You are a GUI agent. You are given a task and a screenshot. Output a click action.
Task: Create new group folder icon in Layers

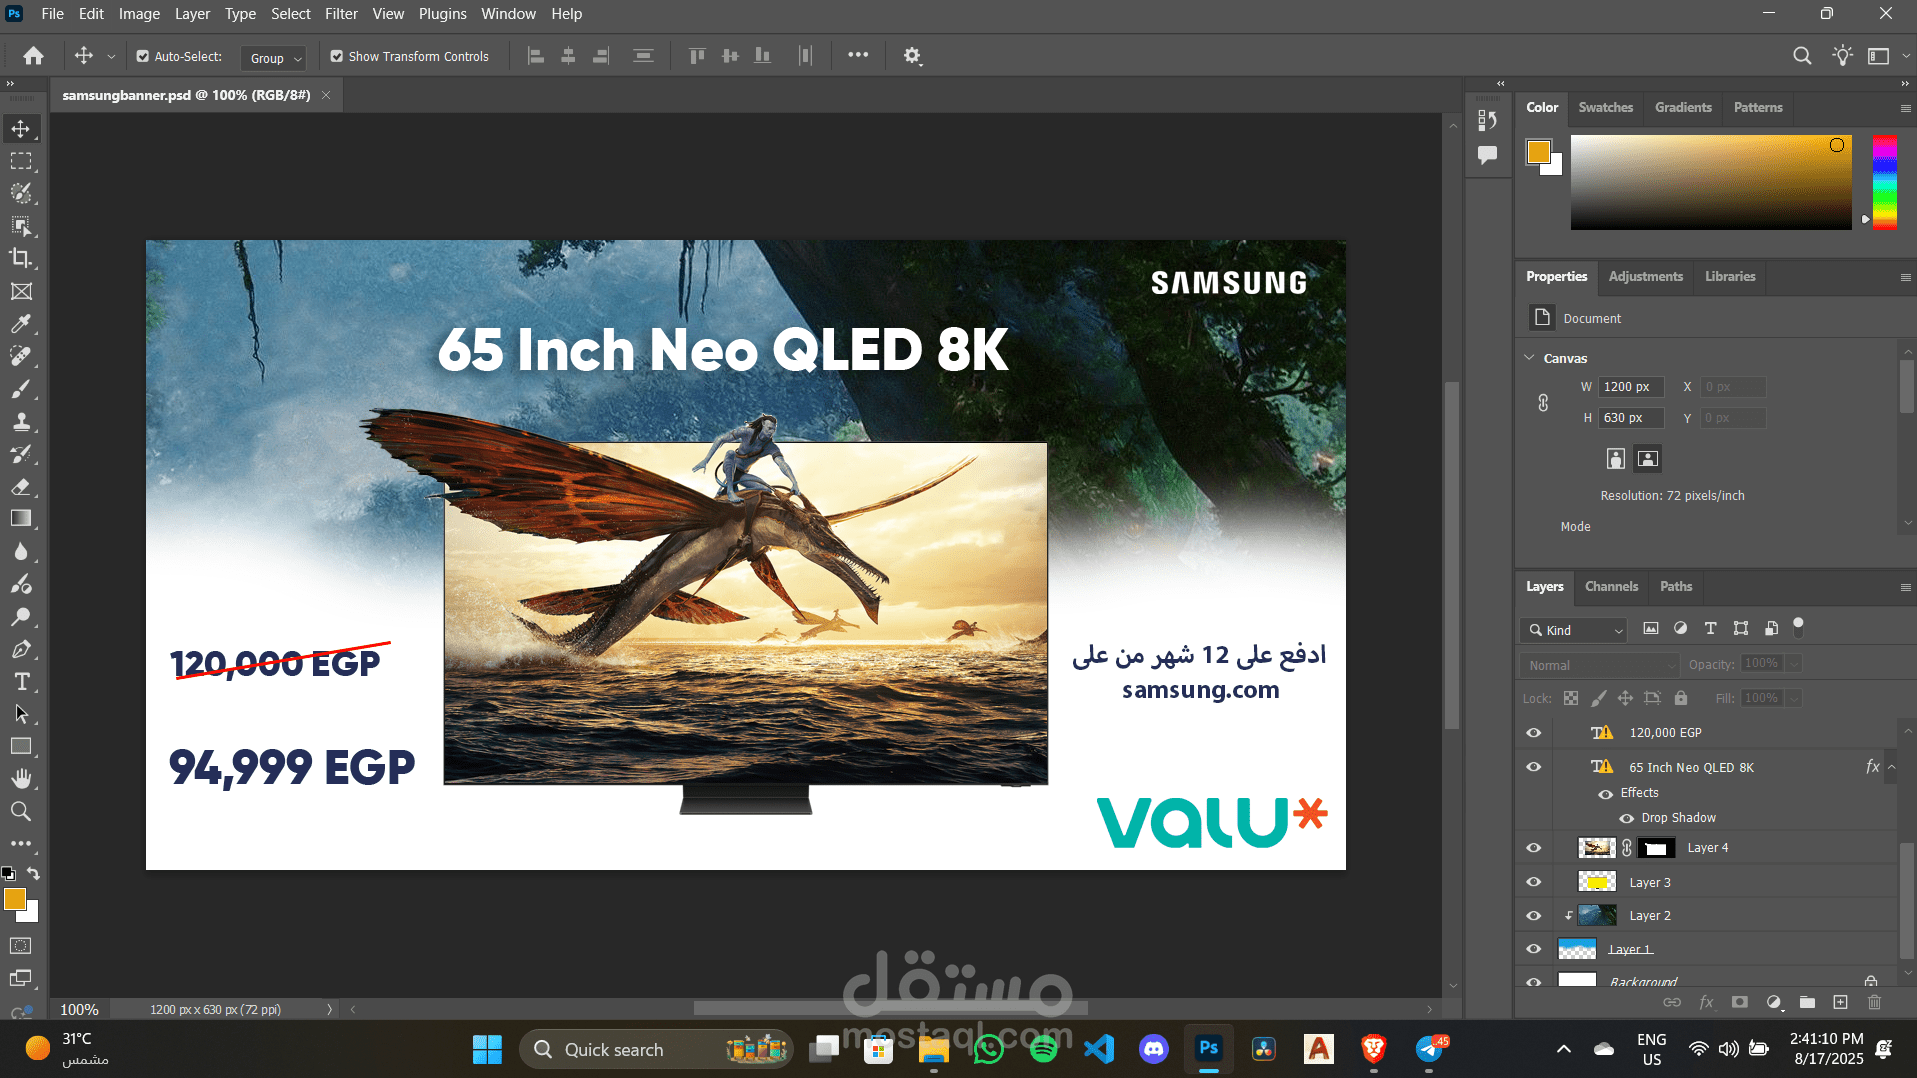1807,1002
